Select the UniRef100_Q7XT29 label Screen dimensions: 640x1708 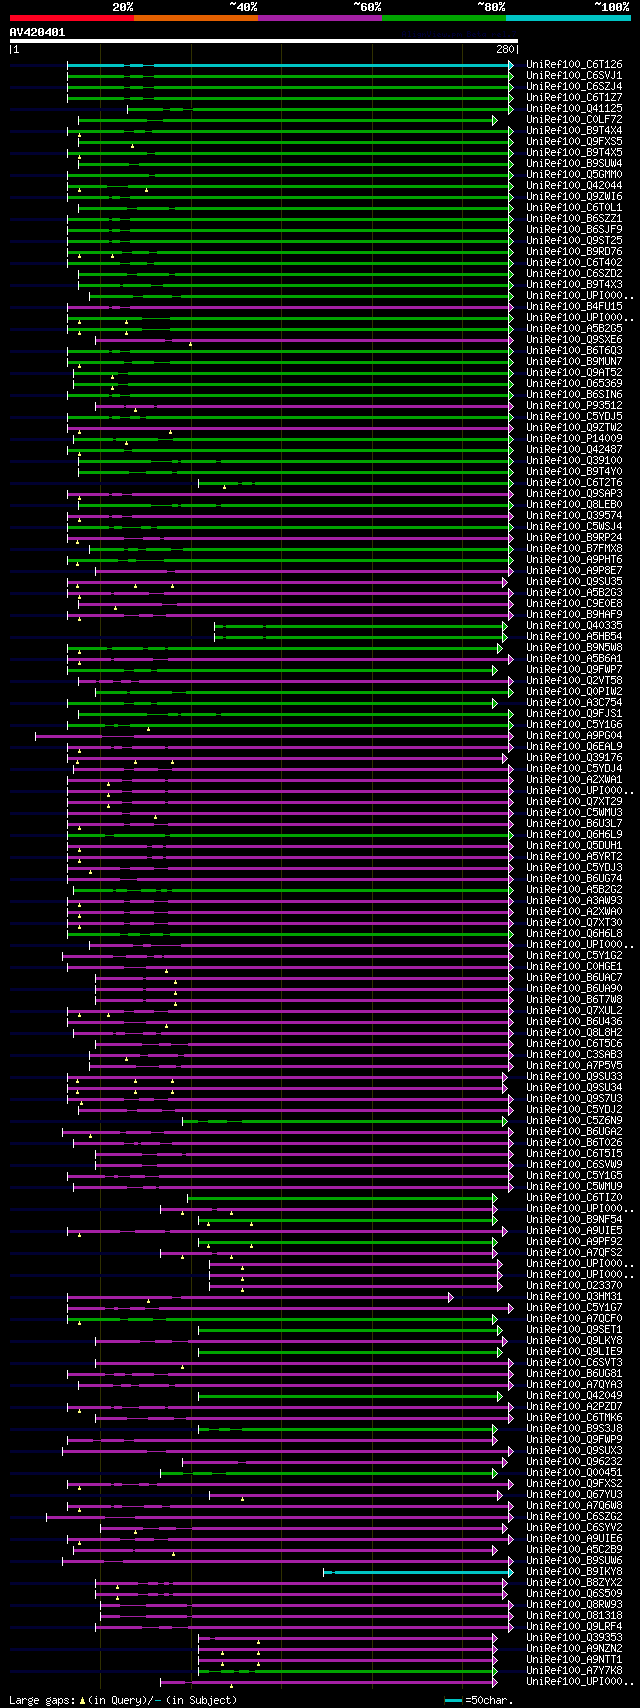[574, 802]
